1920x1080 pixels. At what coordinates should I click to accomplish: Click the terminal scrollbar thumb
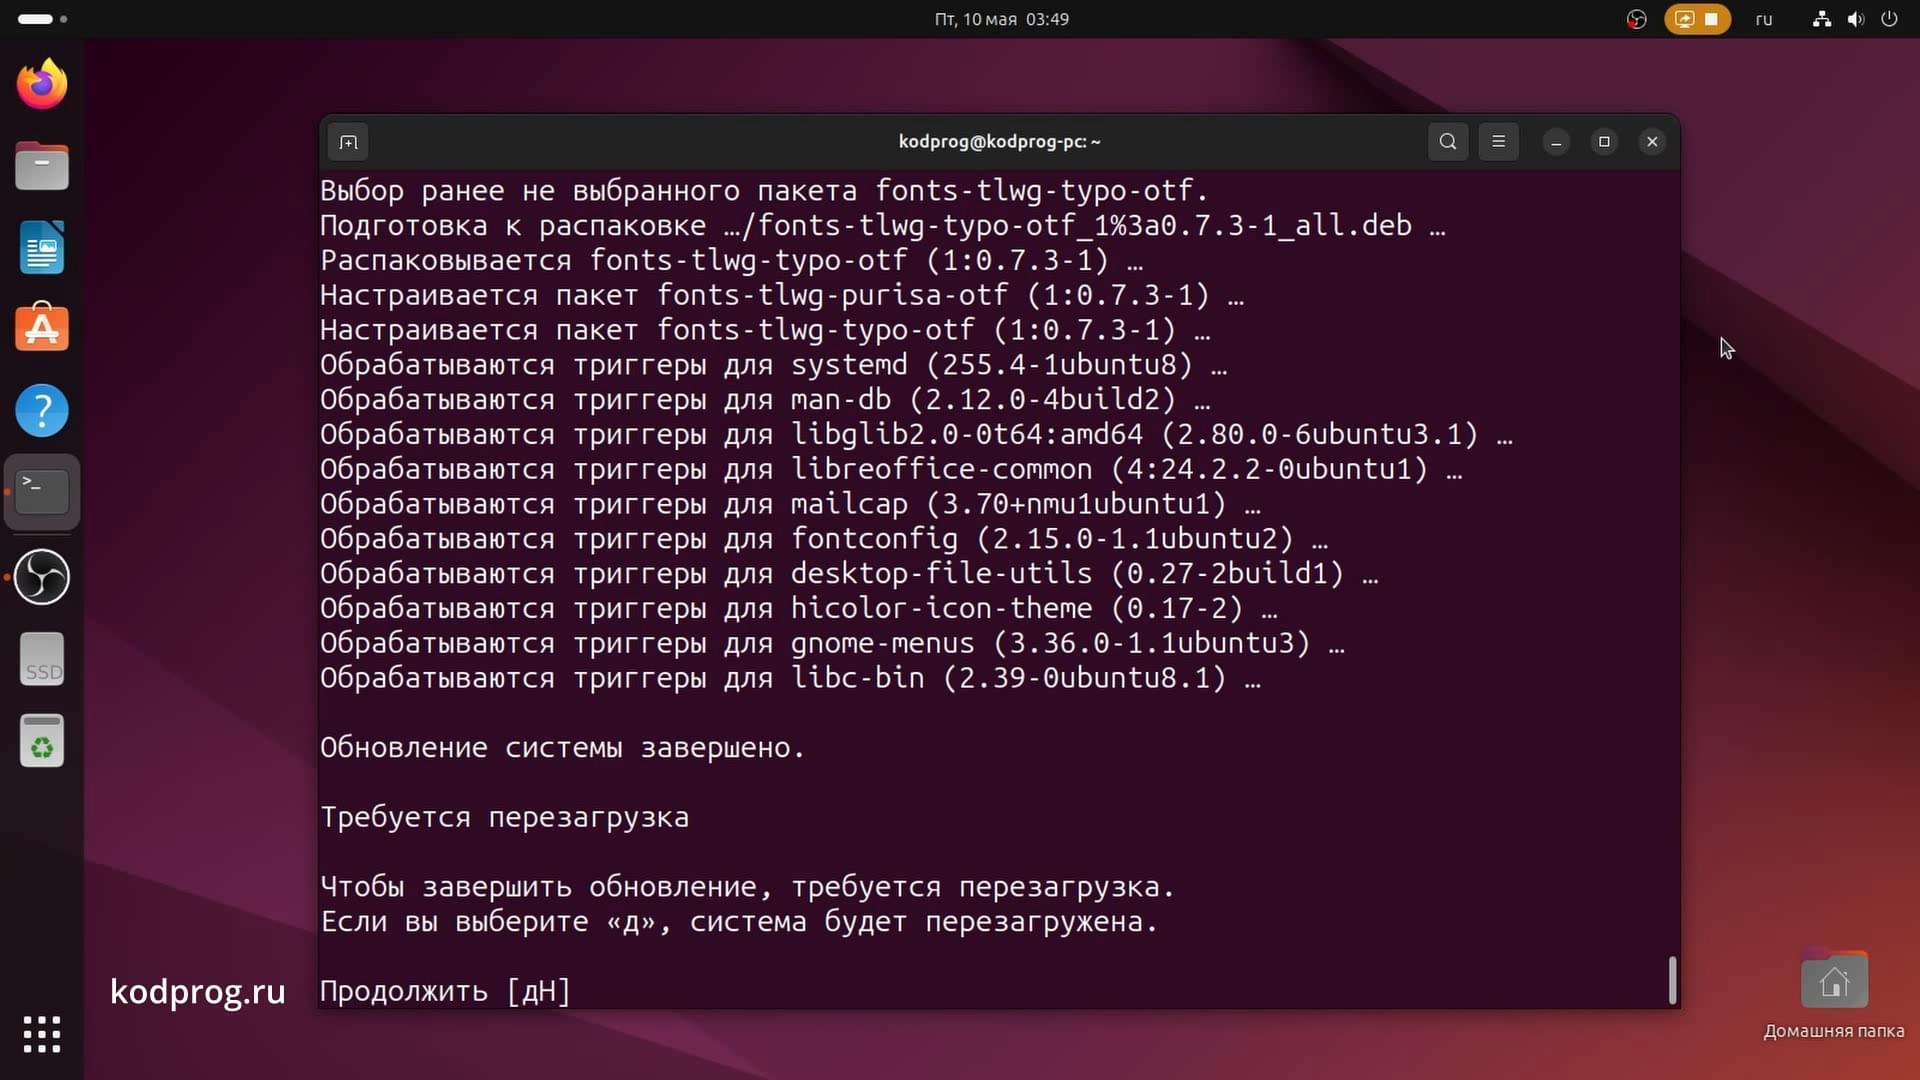1672,980
